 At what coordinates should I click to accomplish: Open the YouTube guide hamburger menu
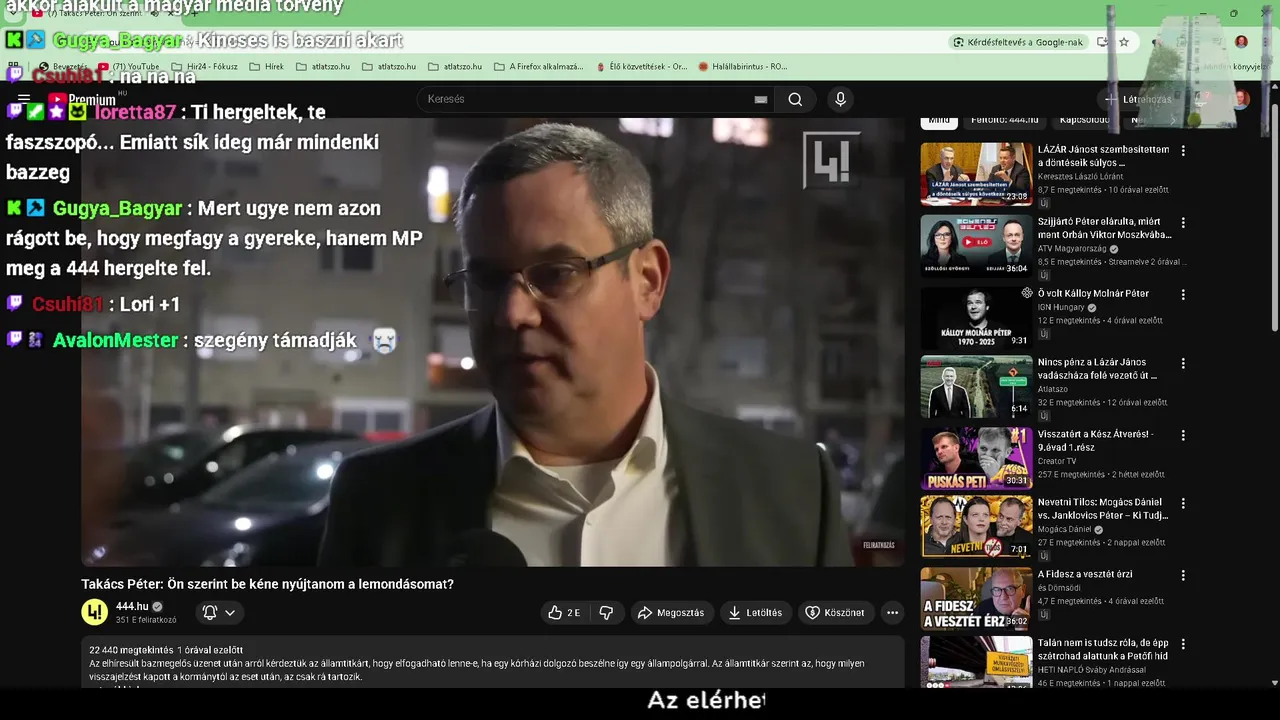point(24,99)
